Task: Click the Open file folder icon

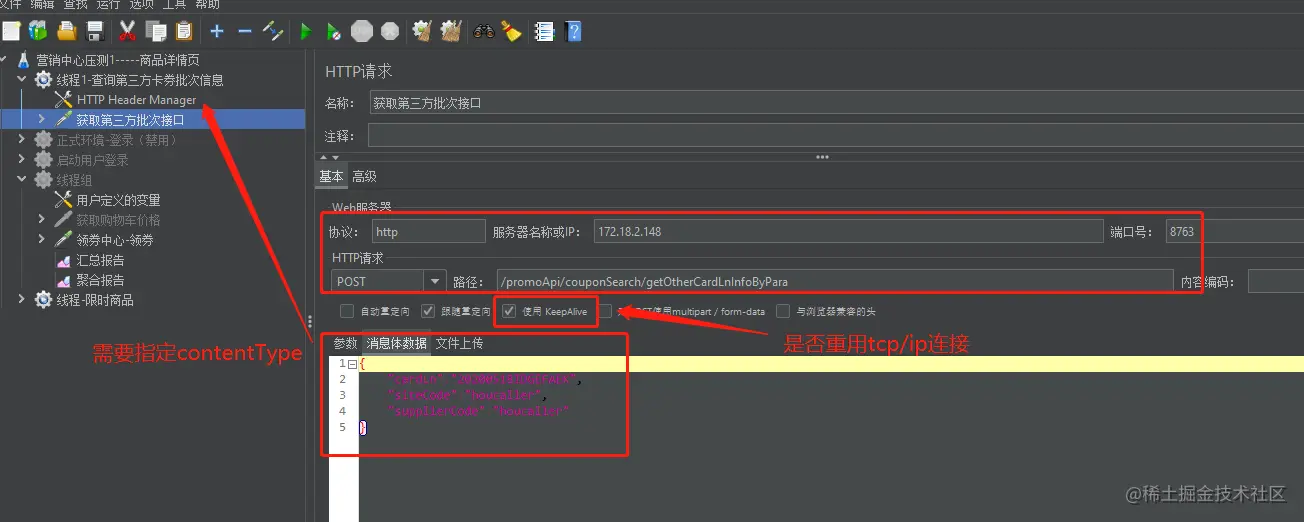Action: coord(67,31)
